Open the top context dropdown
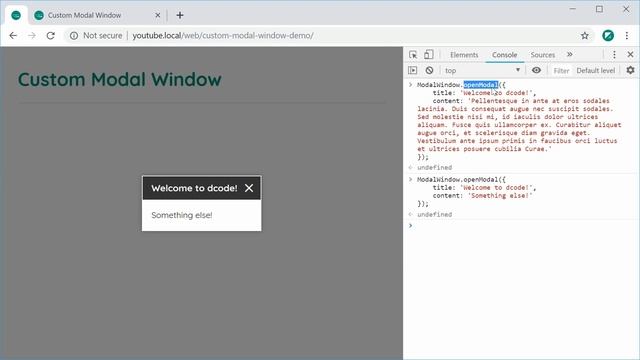This screenshot has height=360, width=640. [482, 70]
